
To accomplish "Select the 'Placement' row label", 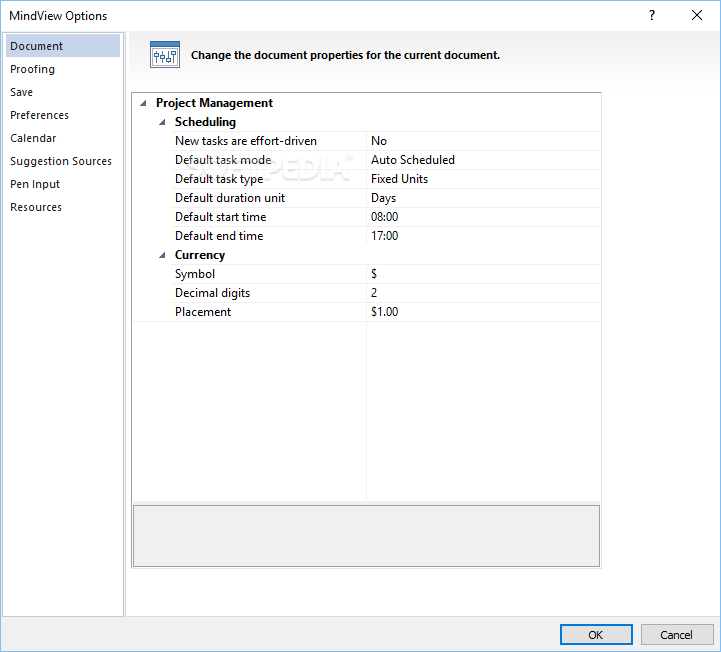I will pos(203,312).
